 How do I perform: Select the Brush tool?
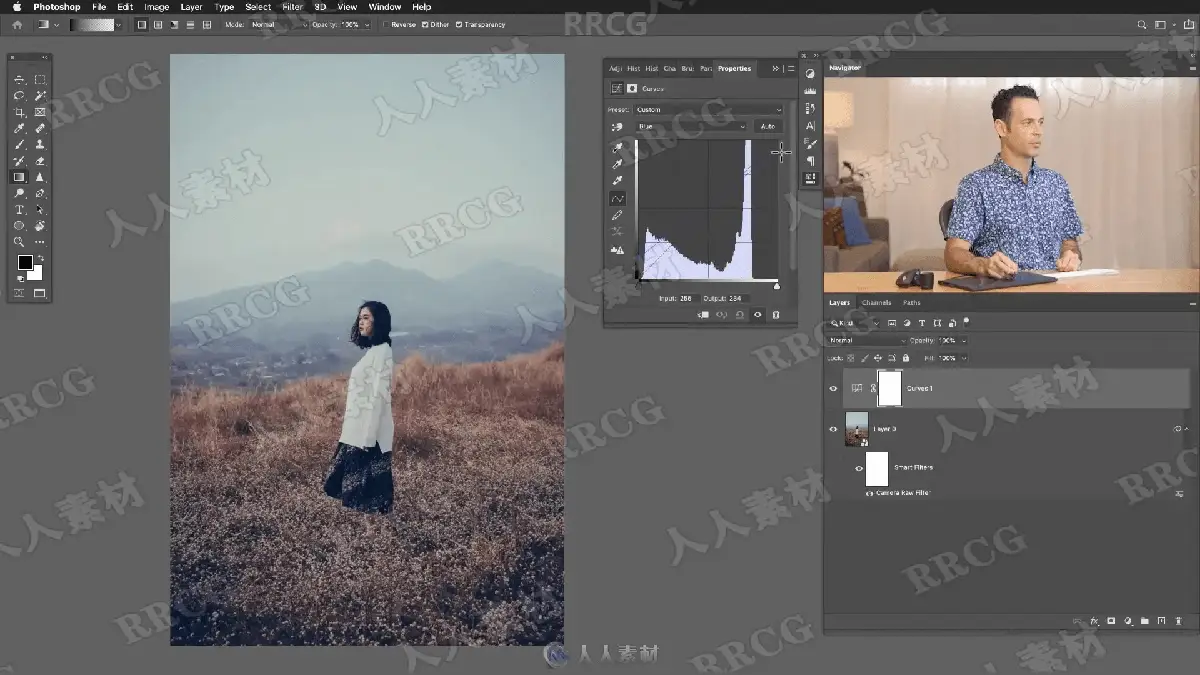[19, 144]
